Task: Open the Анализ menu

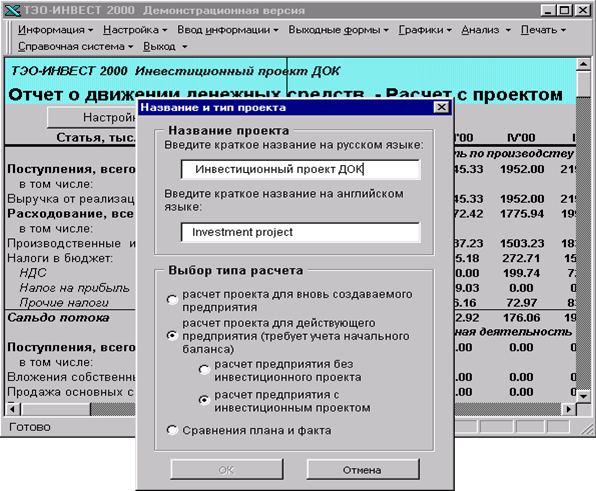Action: click(486, 30)
